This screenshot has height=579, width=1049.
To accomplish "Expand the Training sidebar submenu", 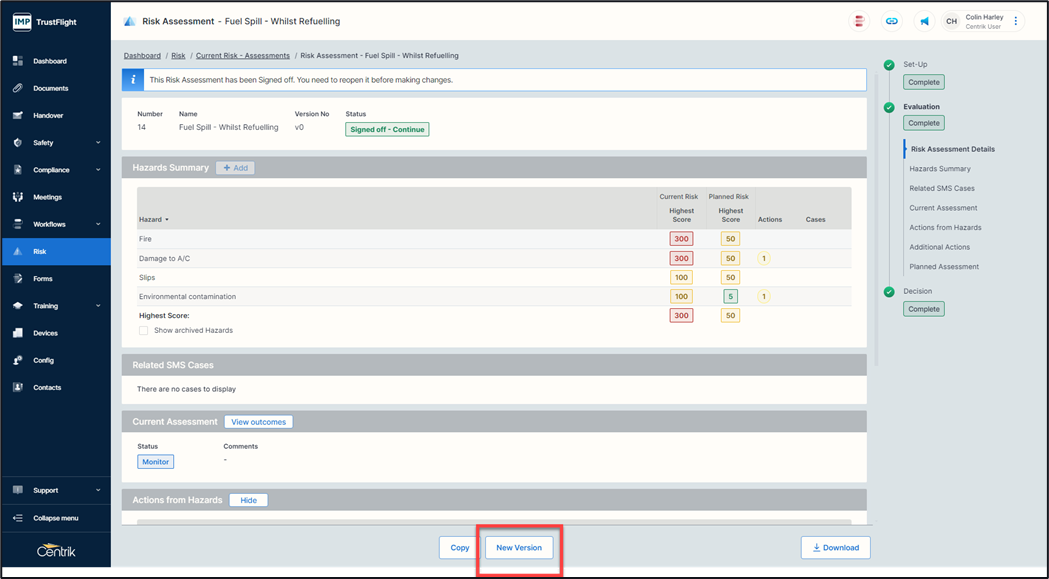I will pyautogui.click(x=97, y=306).
